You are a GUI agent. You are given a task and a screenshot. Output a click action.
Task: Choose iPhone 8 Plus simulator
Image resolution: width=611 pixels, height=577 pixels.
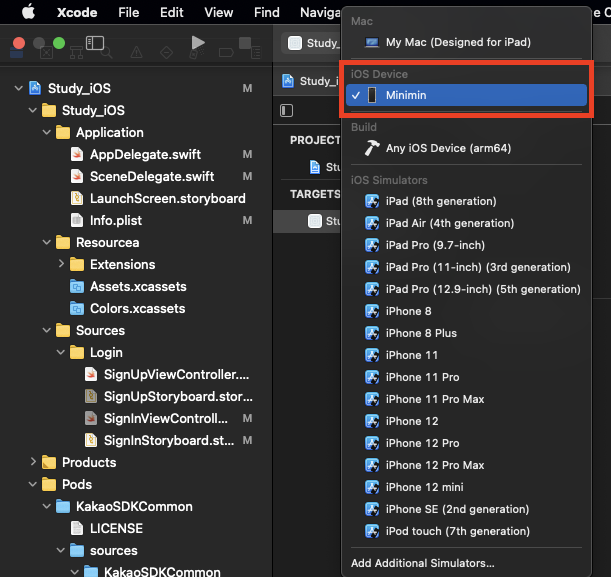[466, 333]
